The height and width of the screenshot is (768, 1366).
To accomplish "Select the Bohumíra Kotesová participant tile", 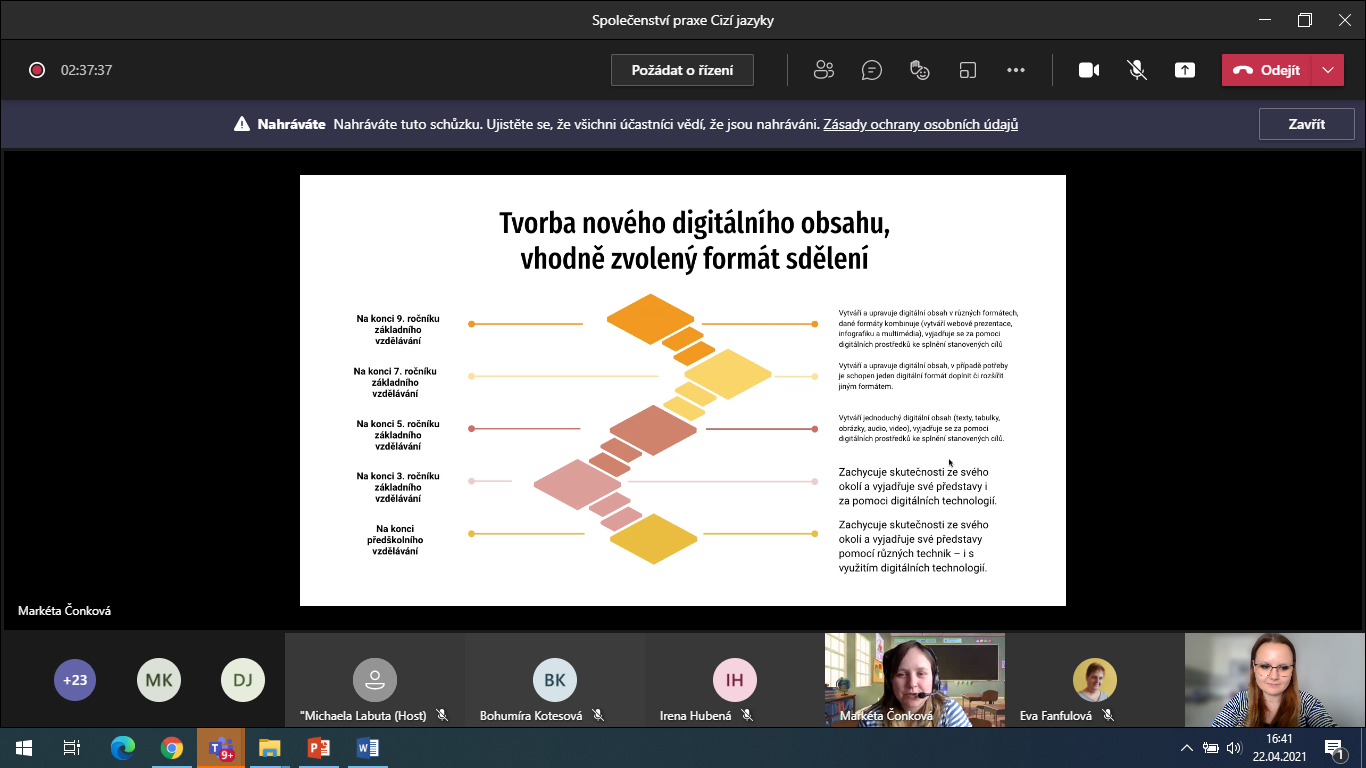I will 554,681.
